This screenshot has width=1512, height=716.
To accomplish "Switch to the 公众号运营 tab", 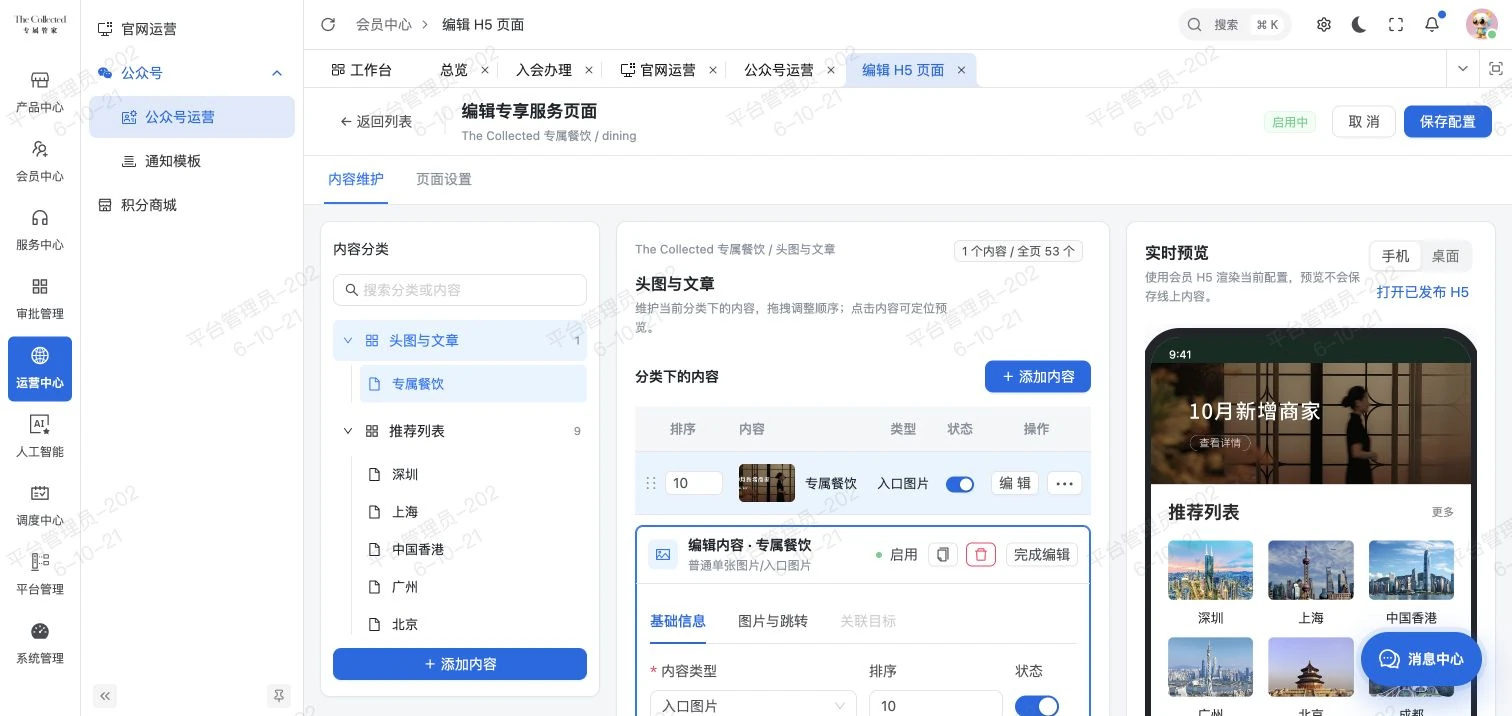I will [779, 70].
